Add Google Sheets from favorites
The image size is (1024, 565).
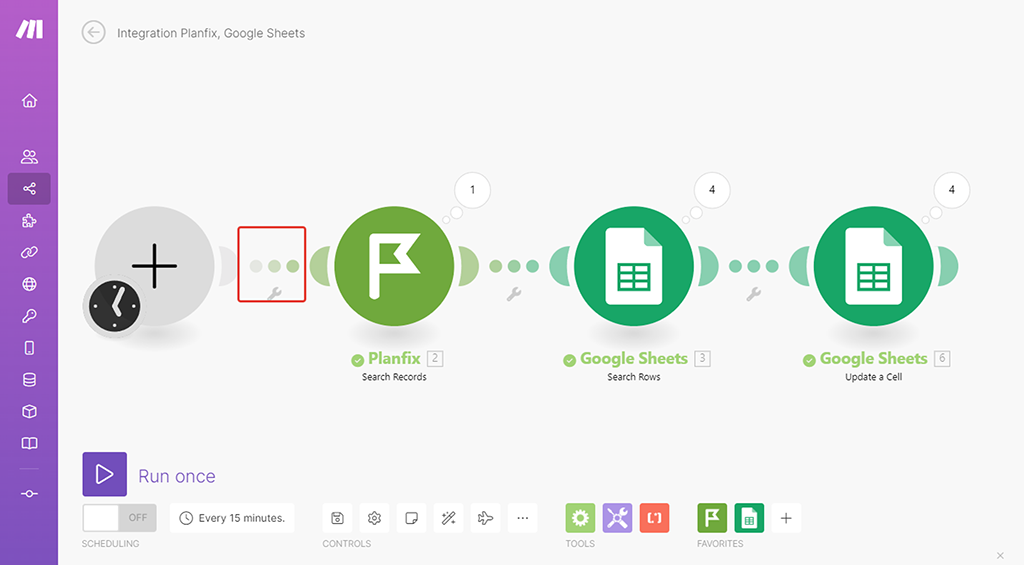[x=749, y=518]
